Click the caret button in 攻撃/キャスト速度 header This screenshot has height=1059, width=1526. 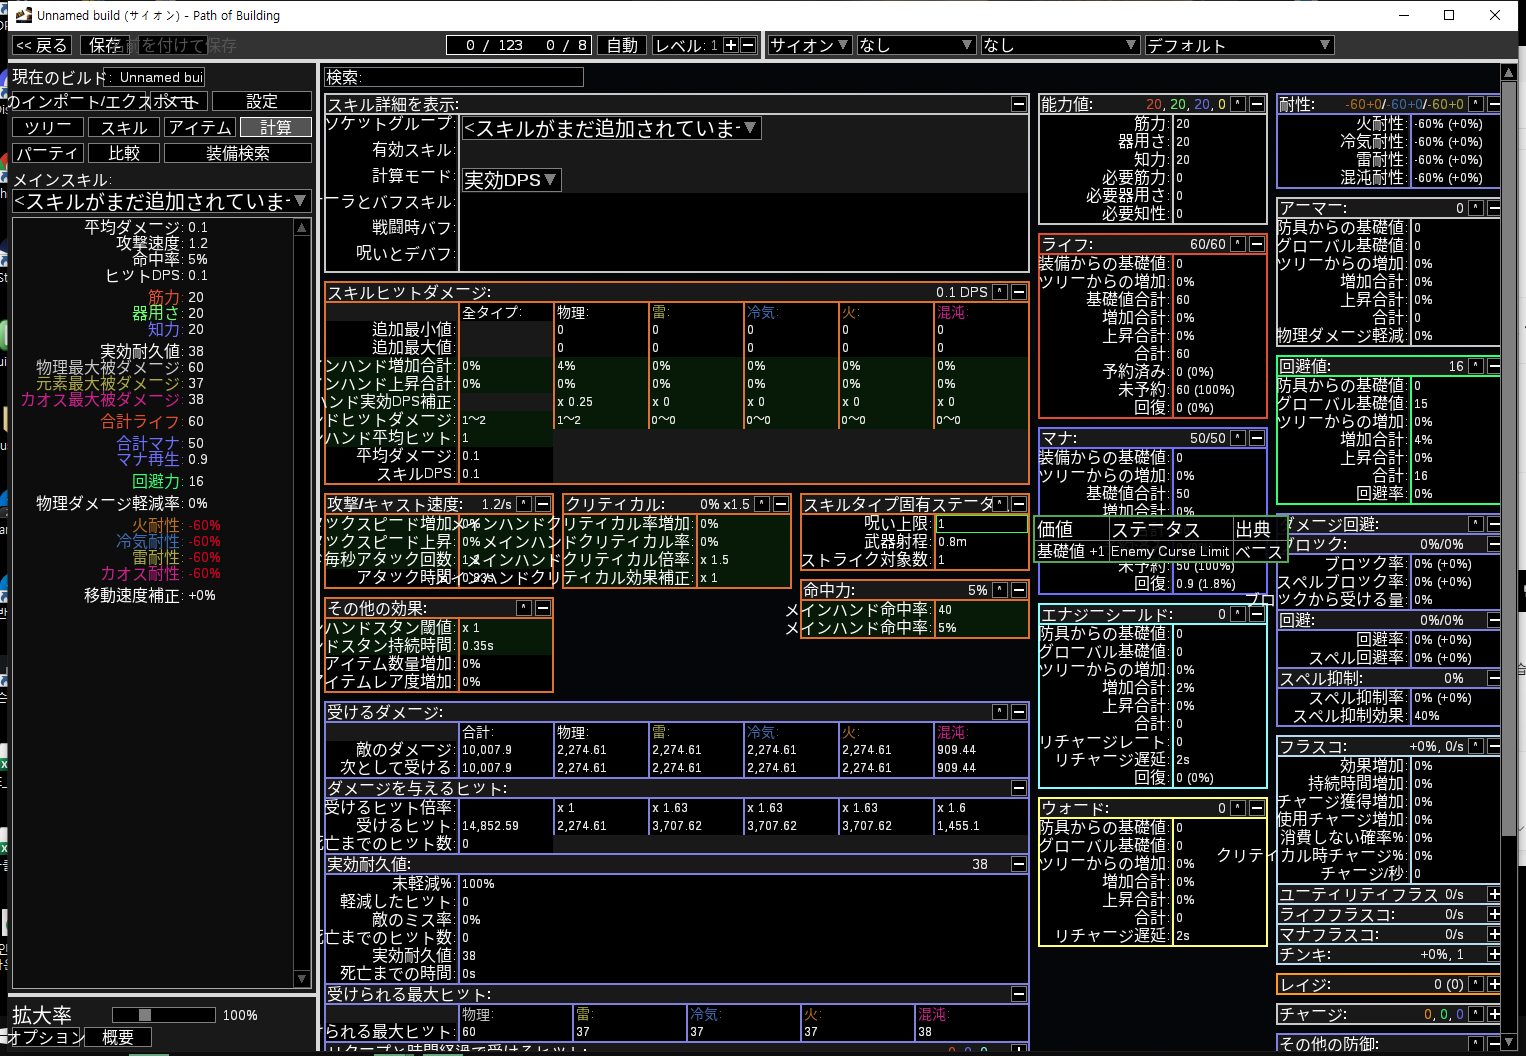click(525, 504)
